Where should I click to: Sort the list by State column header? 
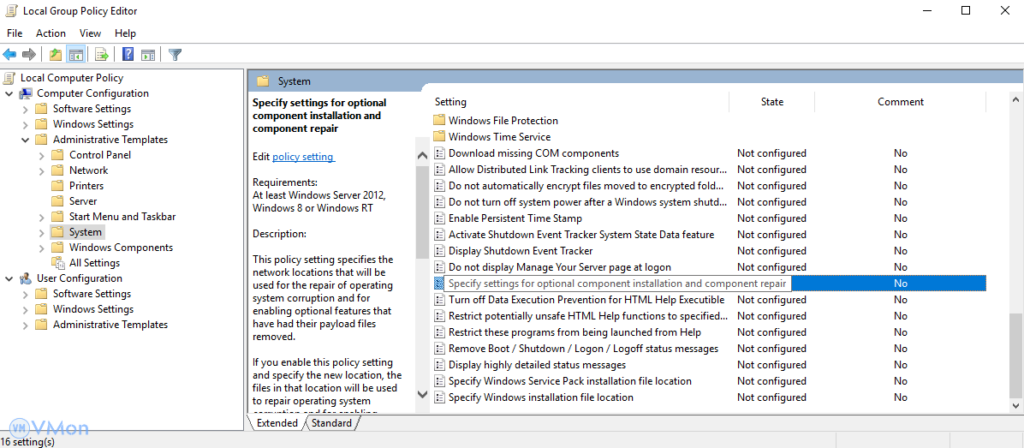[x=772, y=102]
